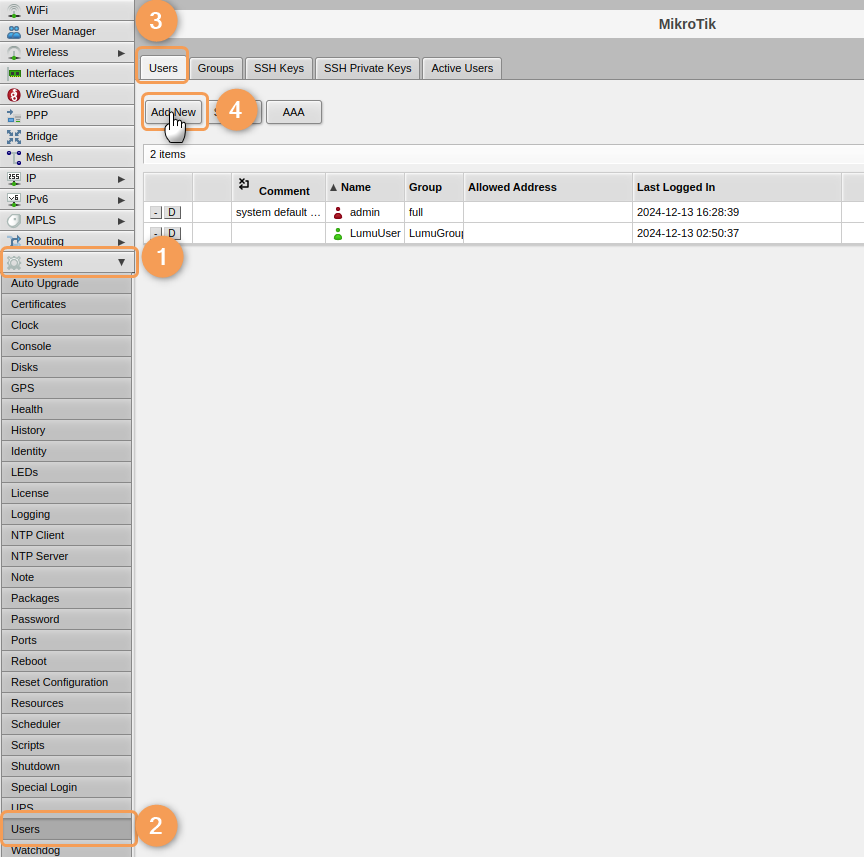Click the admin user red icon
Image resolution: width=864 pixels, height=857 pixels.
[338, 213]
